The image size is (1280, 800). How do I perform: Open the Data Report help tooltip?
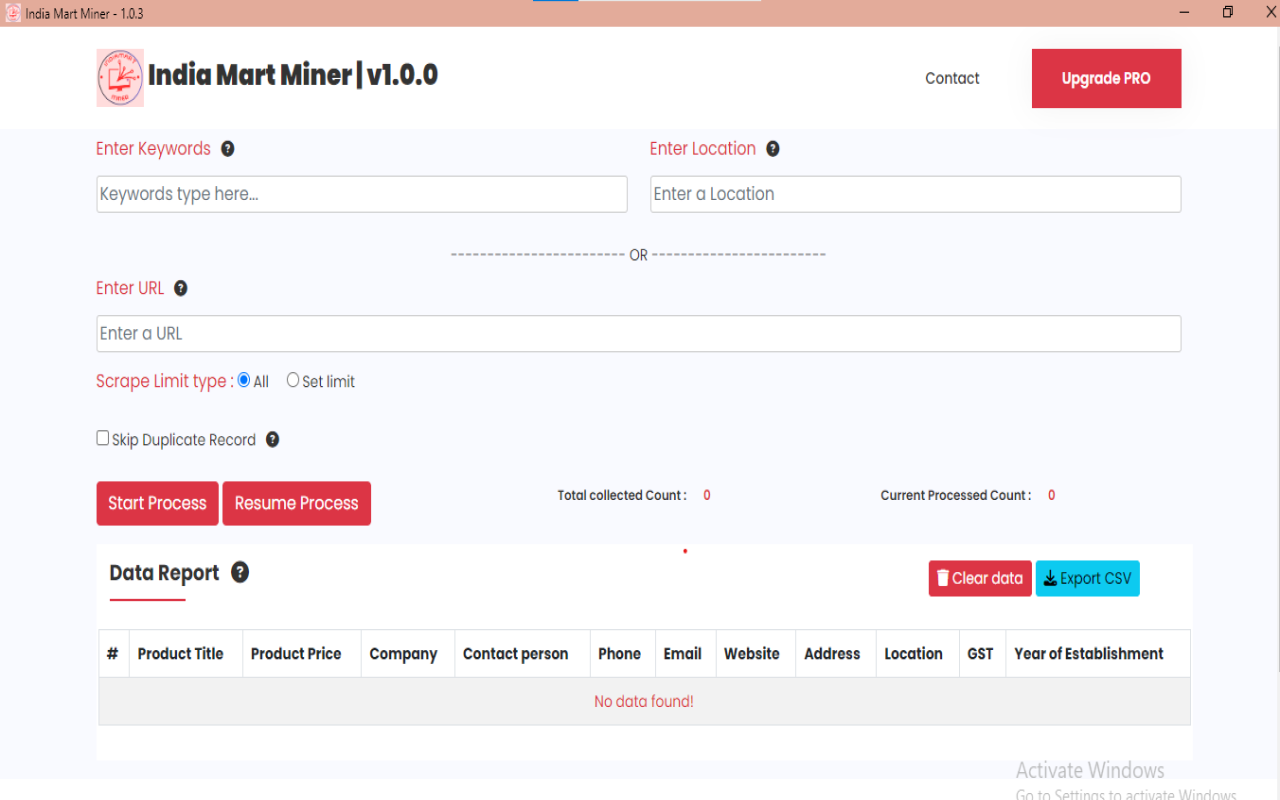[x=240, y=572]
